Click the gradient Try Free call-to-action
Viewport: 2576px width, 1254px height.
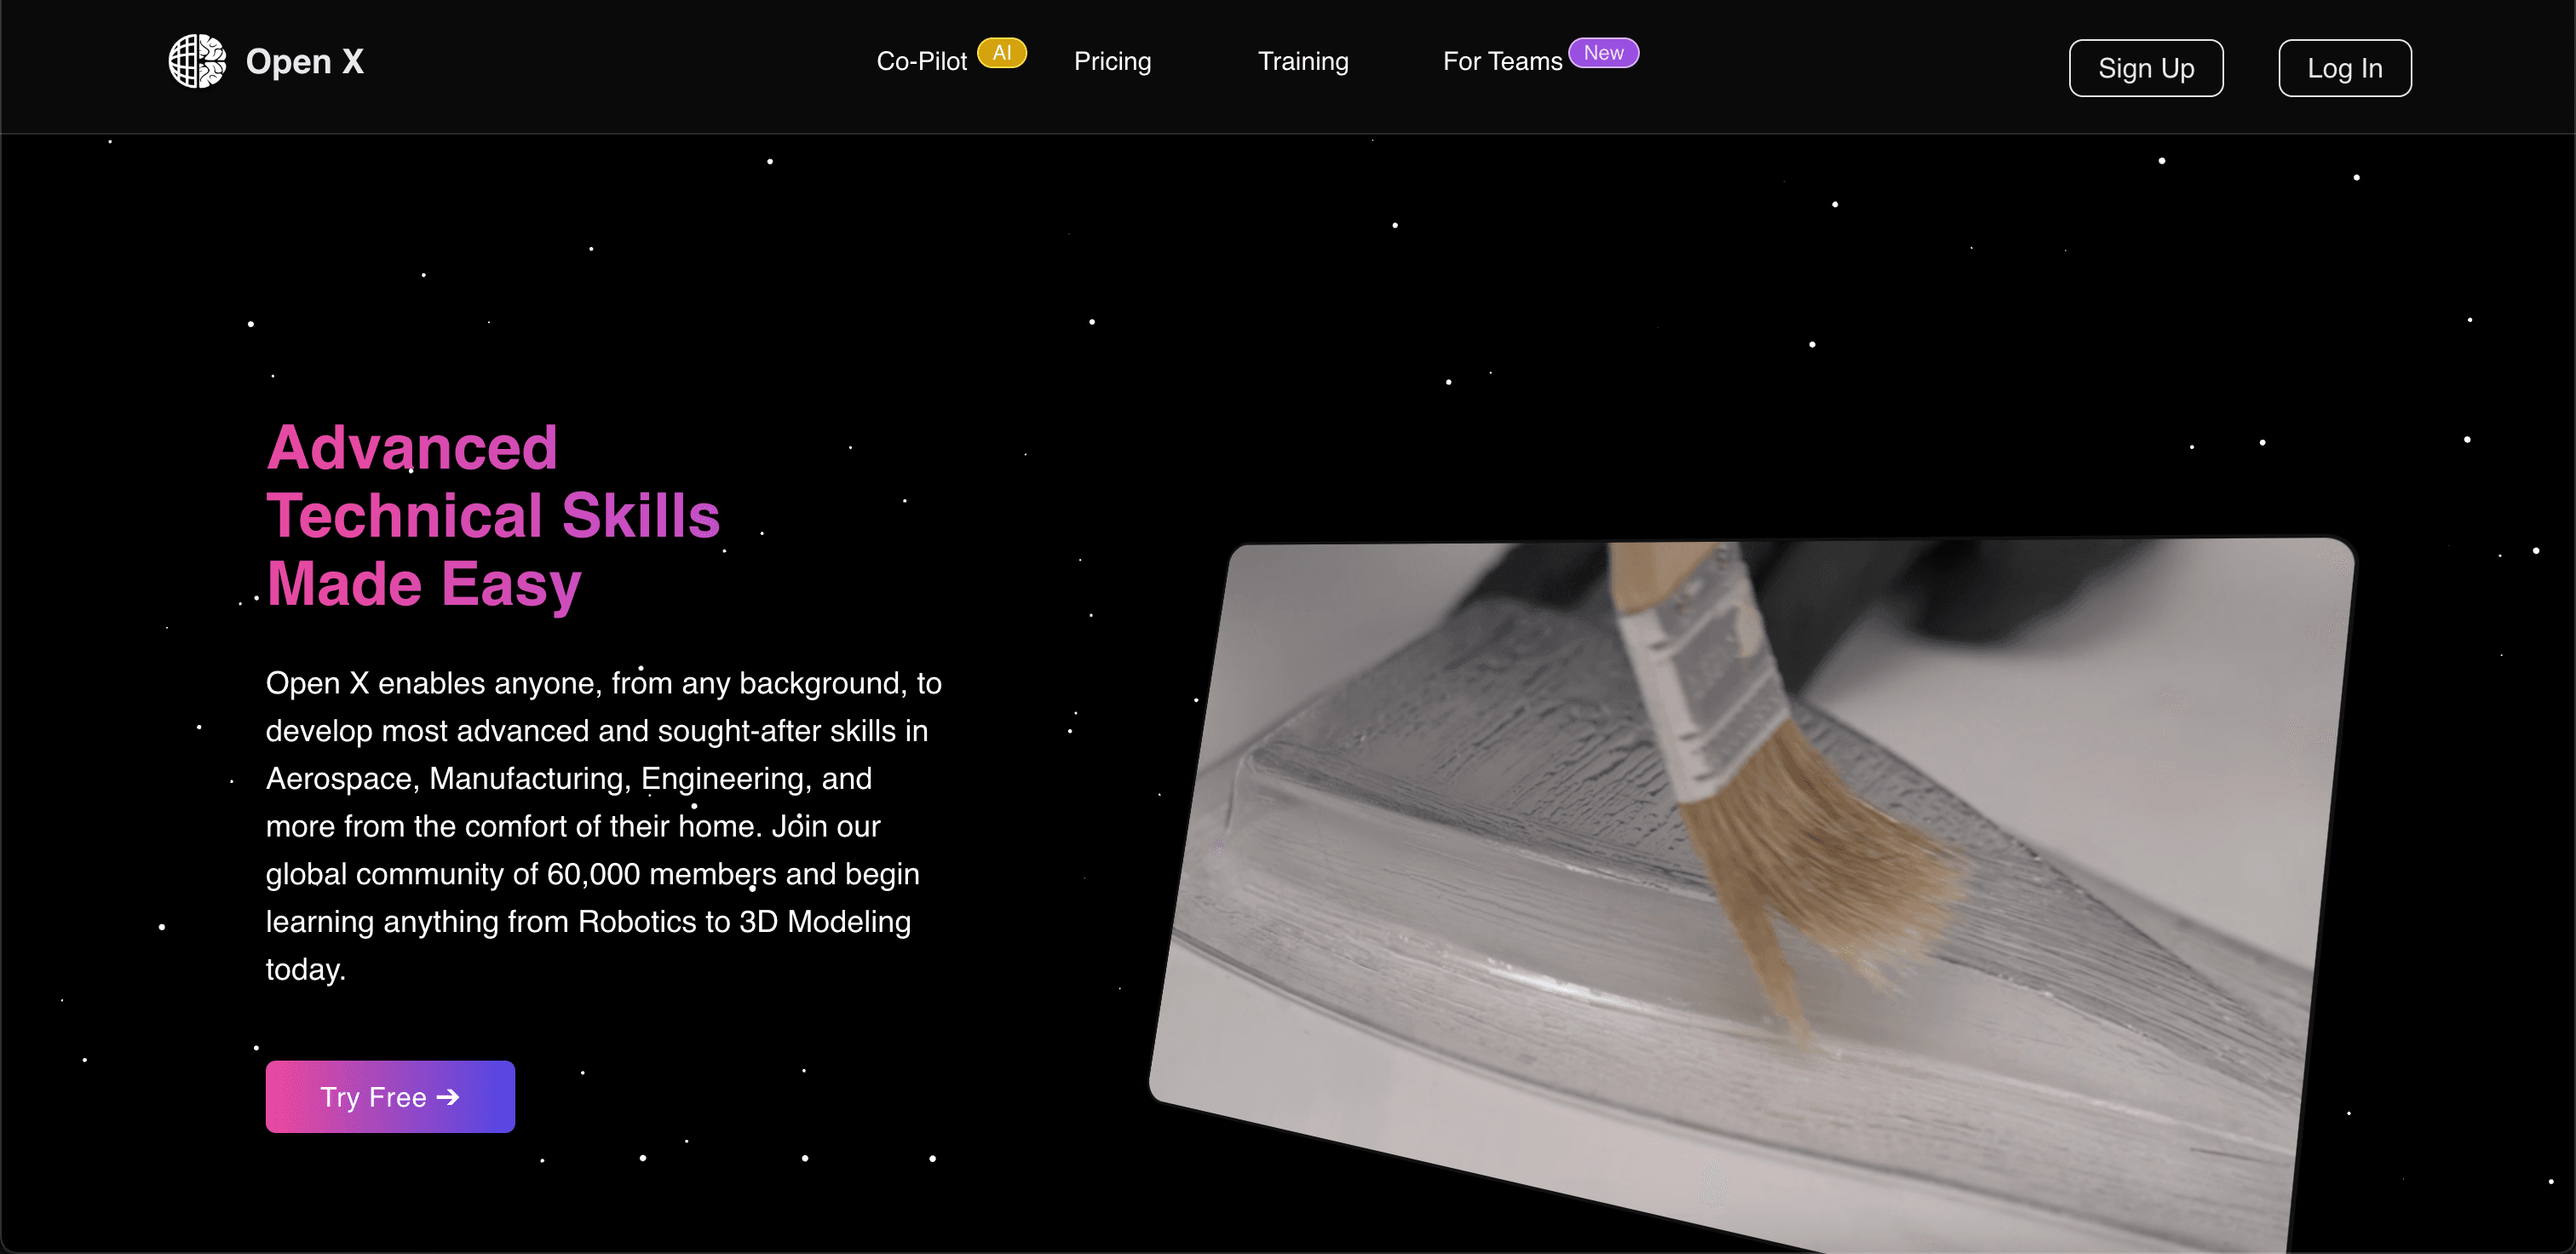pos(389,1096)
